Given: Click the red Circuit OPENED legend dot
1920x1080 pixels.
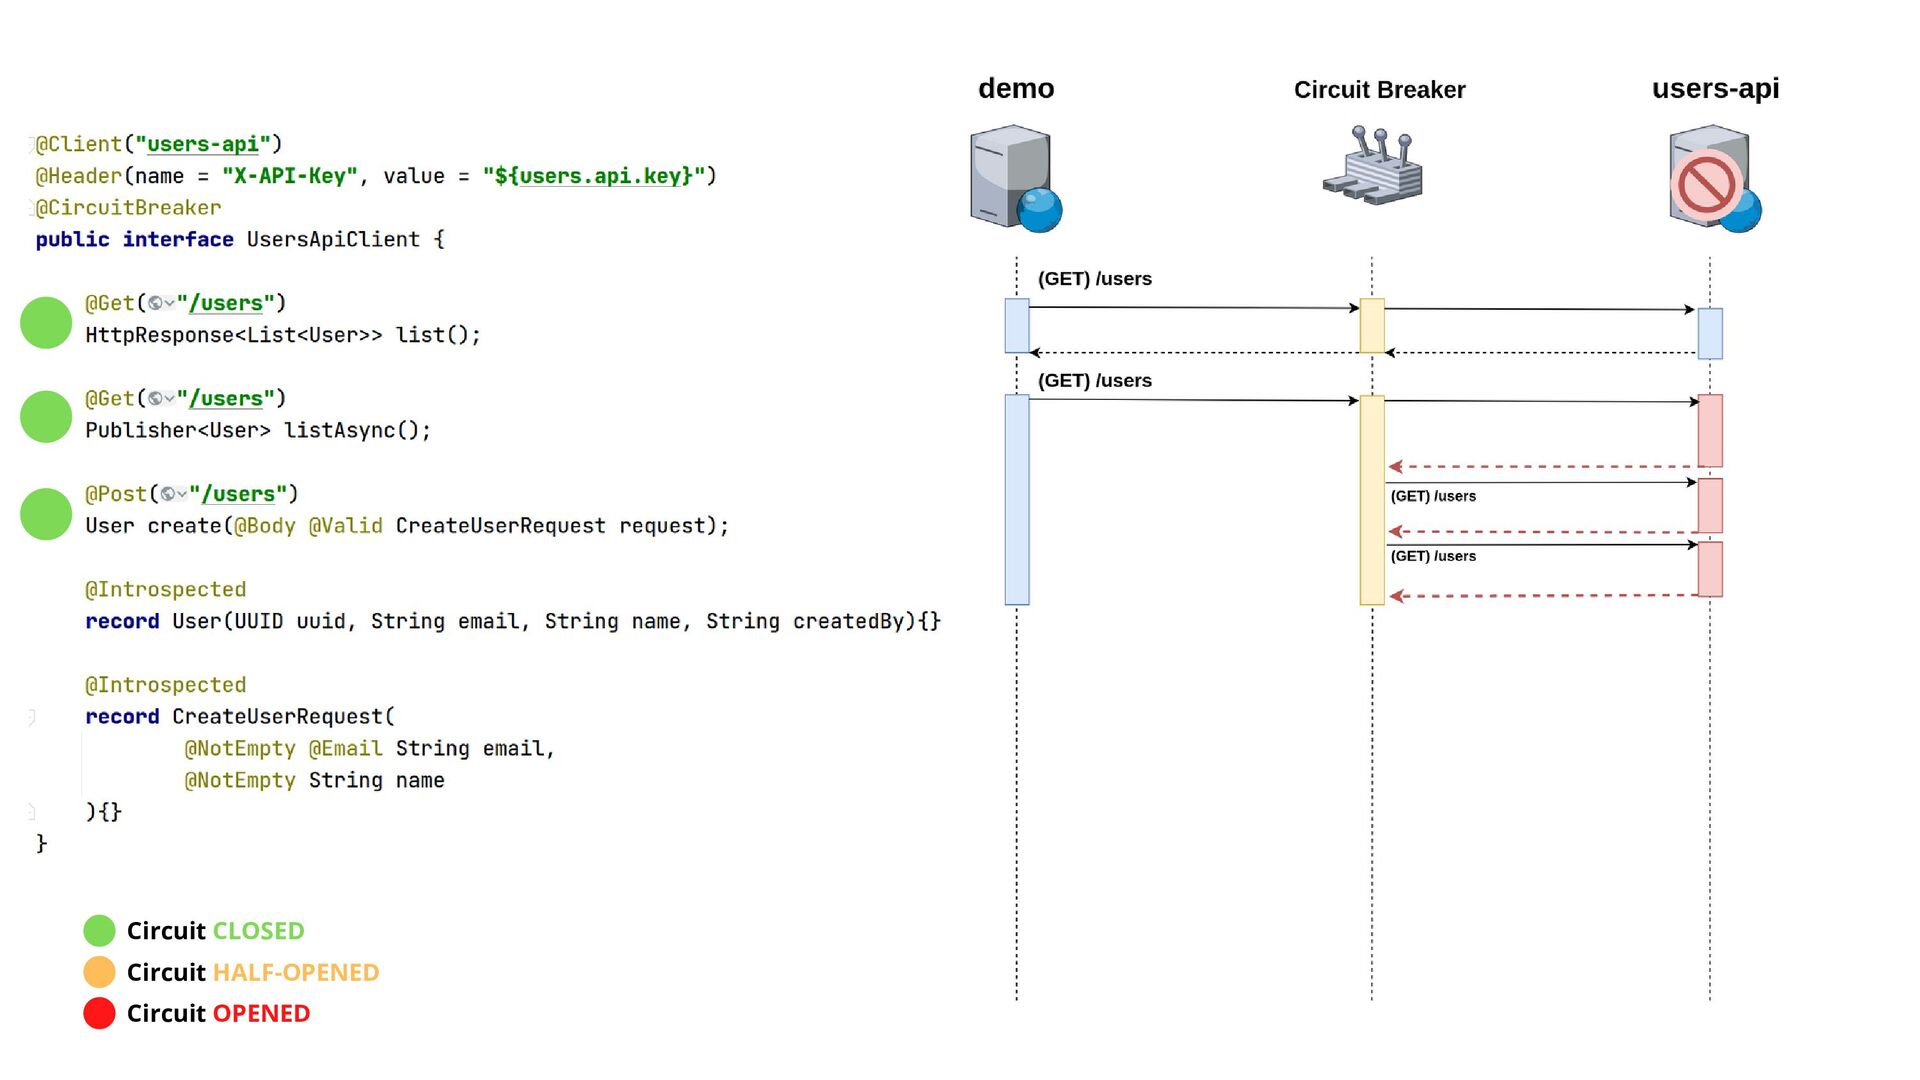Looking at the screenshot, I should 99,1013.
